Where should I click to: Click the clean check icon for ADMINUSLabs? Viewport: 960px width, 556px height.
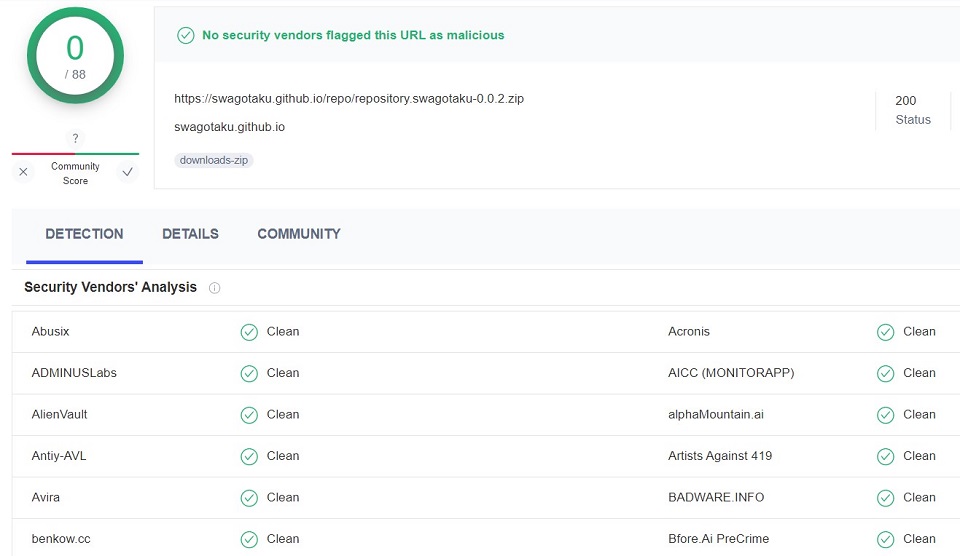point(249,374)
